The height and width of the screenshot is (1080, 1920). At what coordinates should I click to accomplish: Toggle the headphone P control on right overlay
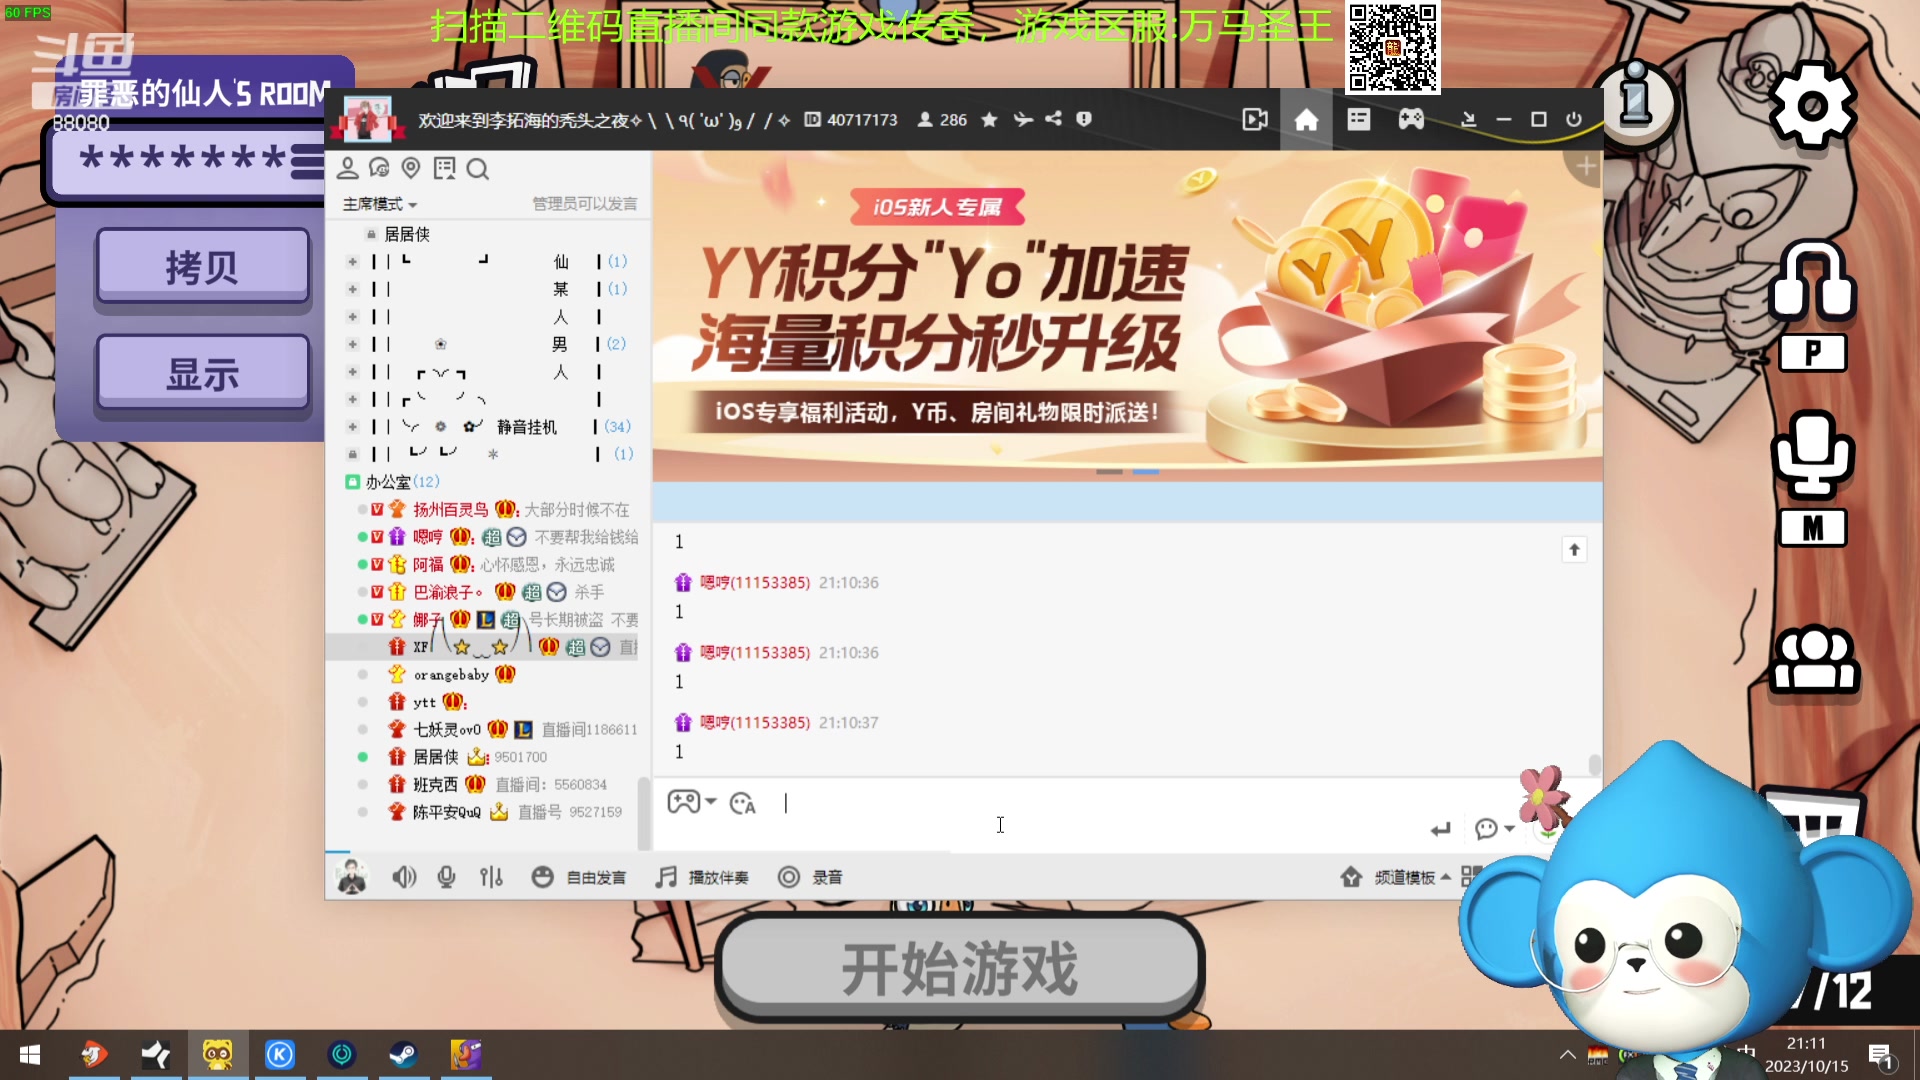pyautogui.click(x=1813, y=300)
